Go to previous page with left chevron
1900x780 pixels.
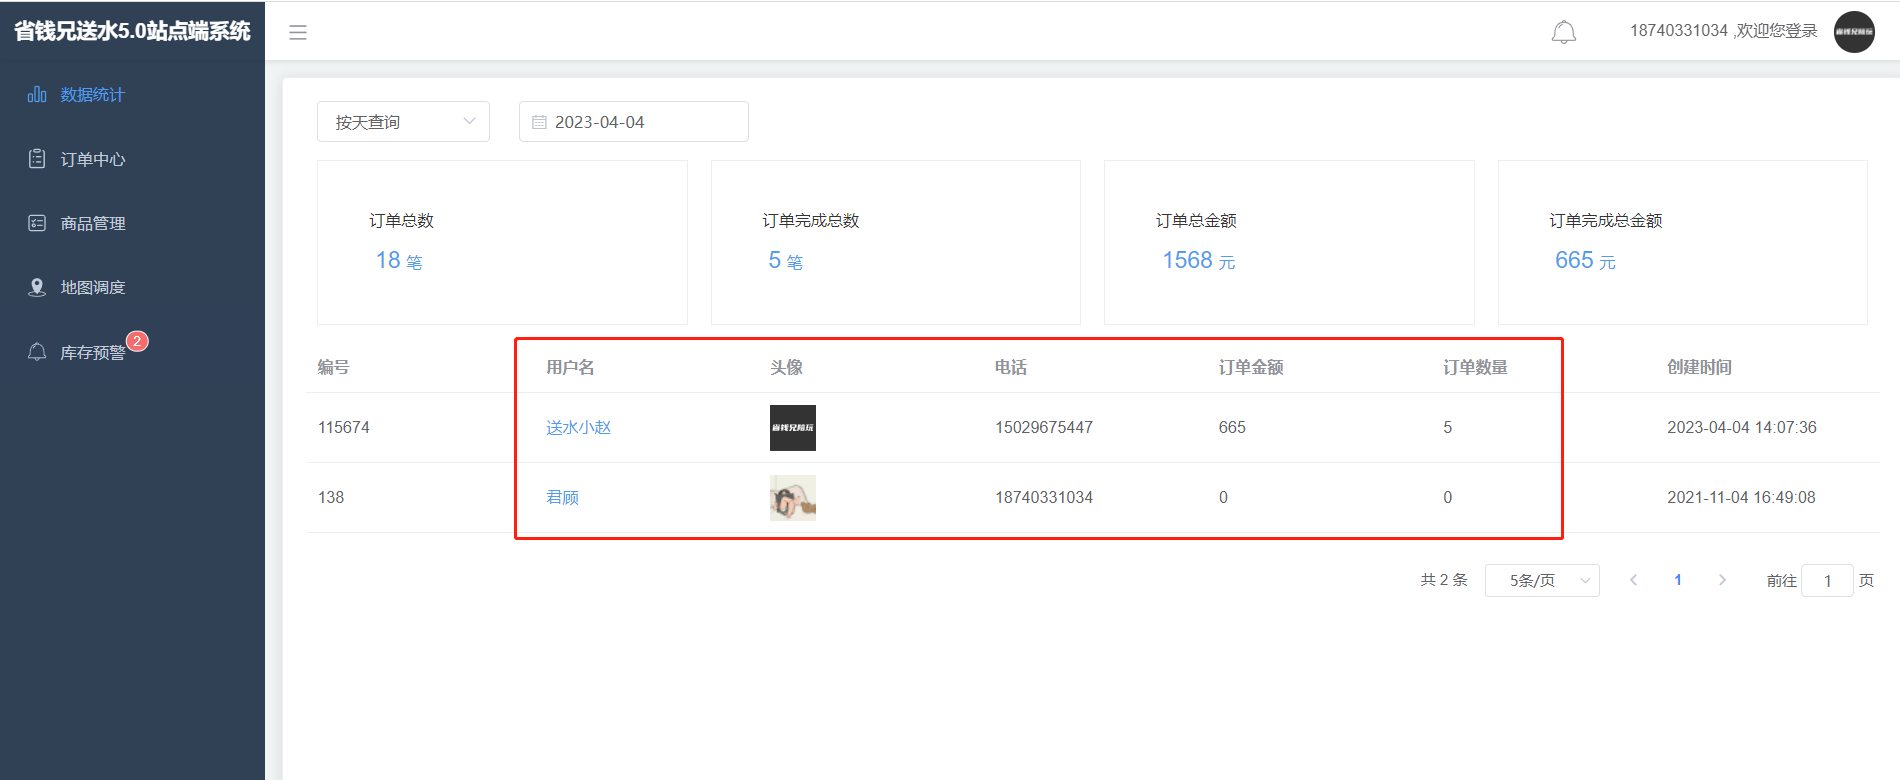(x=1633, y=580)
